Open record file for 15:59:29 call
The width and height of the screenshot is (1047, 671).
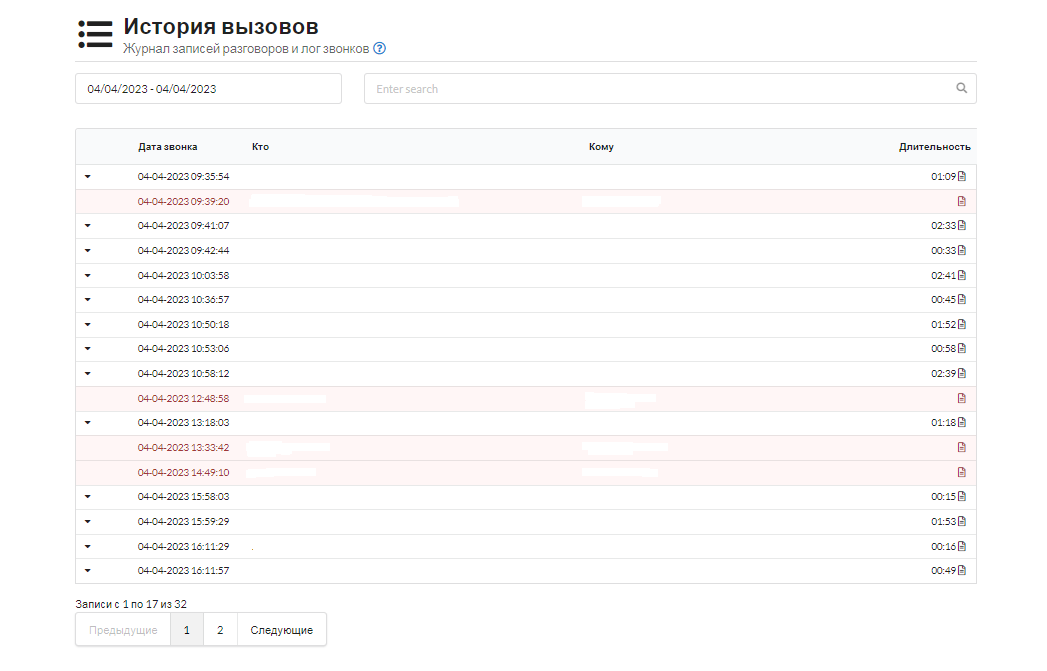tap(962, 521)
